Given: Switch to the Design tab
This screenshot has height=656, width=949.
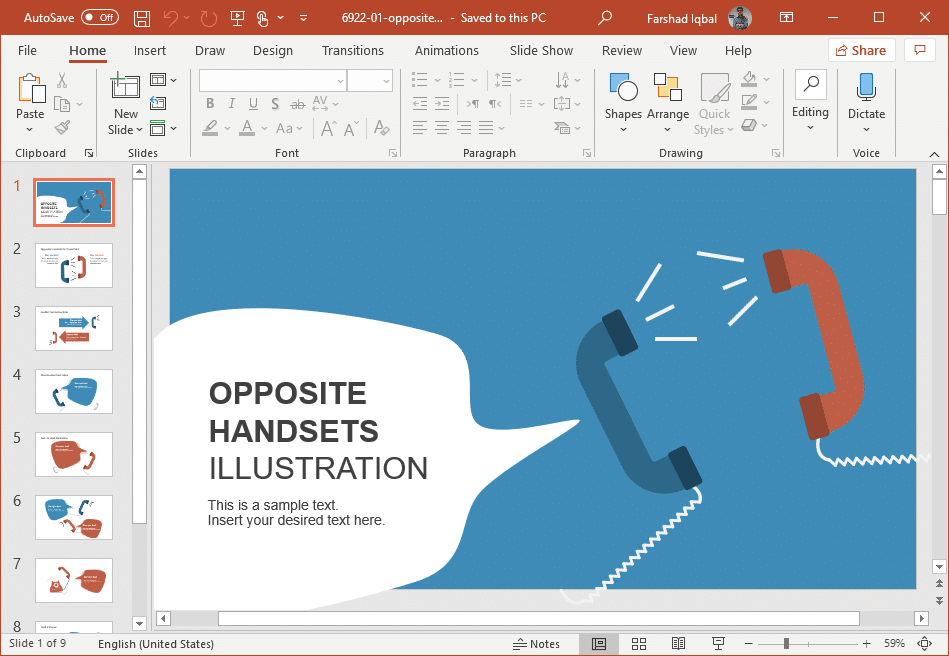Looking at the screenshot, I should point(272,50).
